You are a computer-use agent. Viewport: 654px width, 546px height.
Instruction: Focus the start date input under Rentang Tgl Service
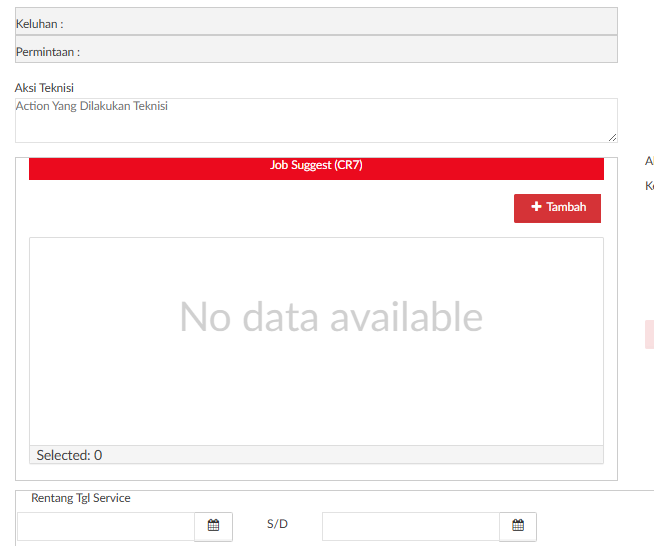pos(106,526)
